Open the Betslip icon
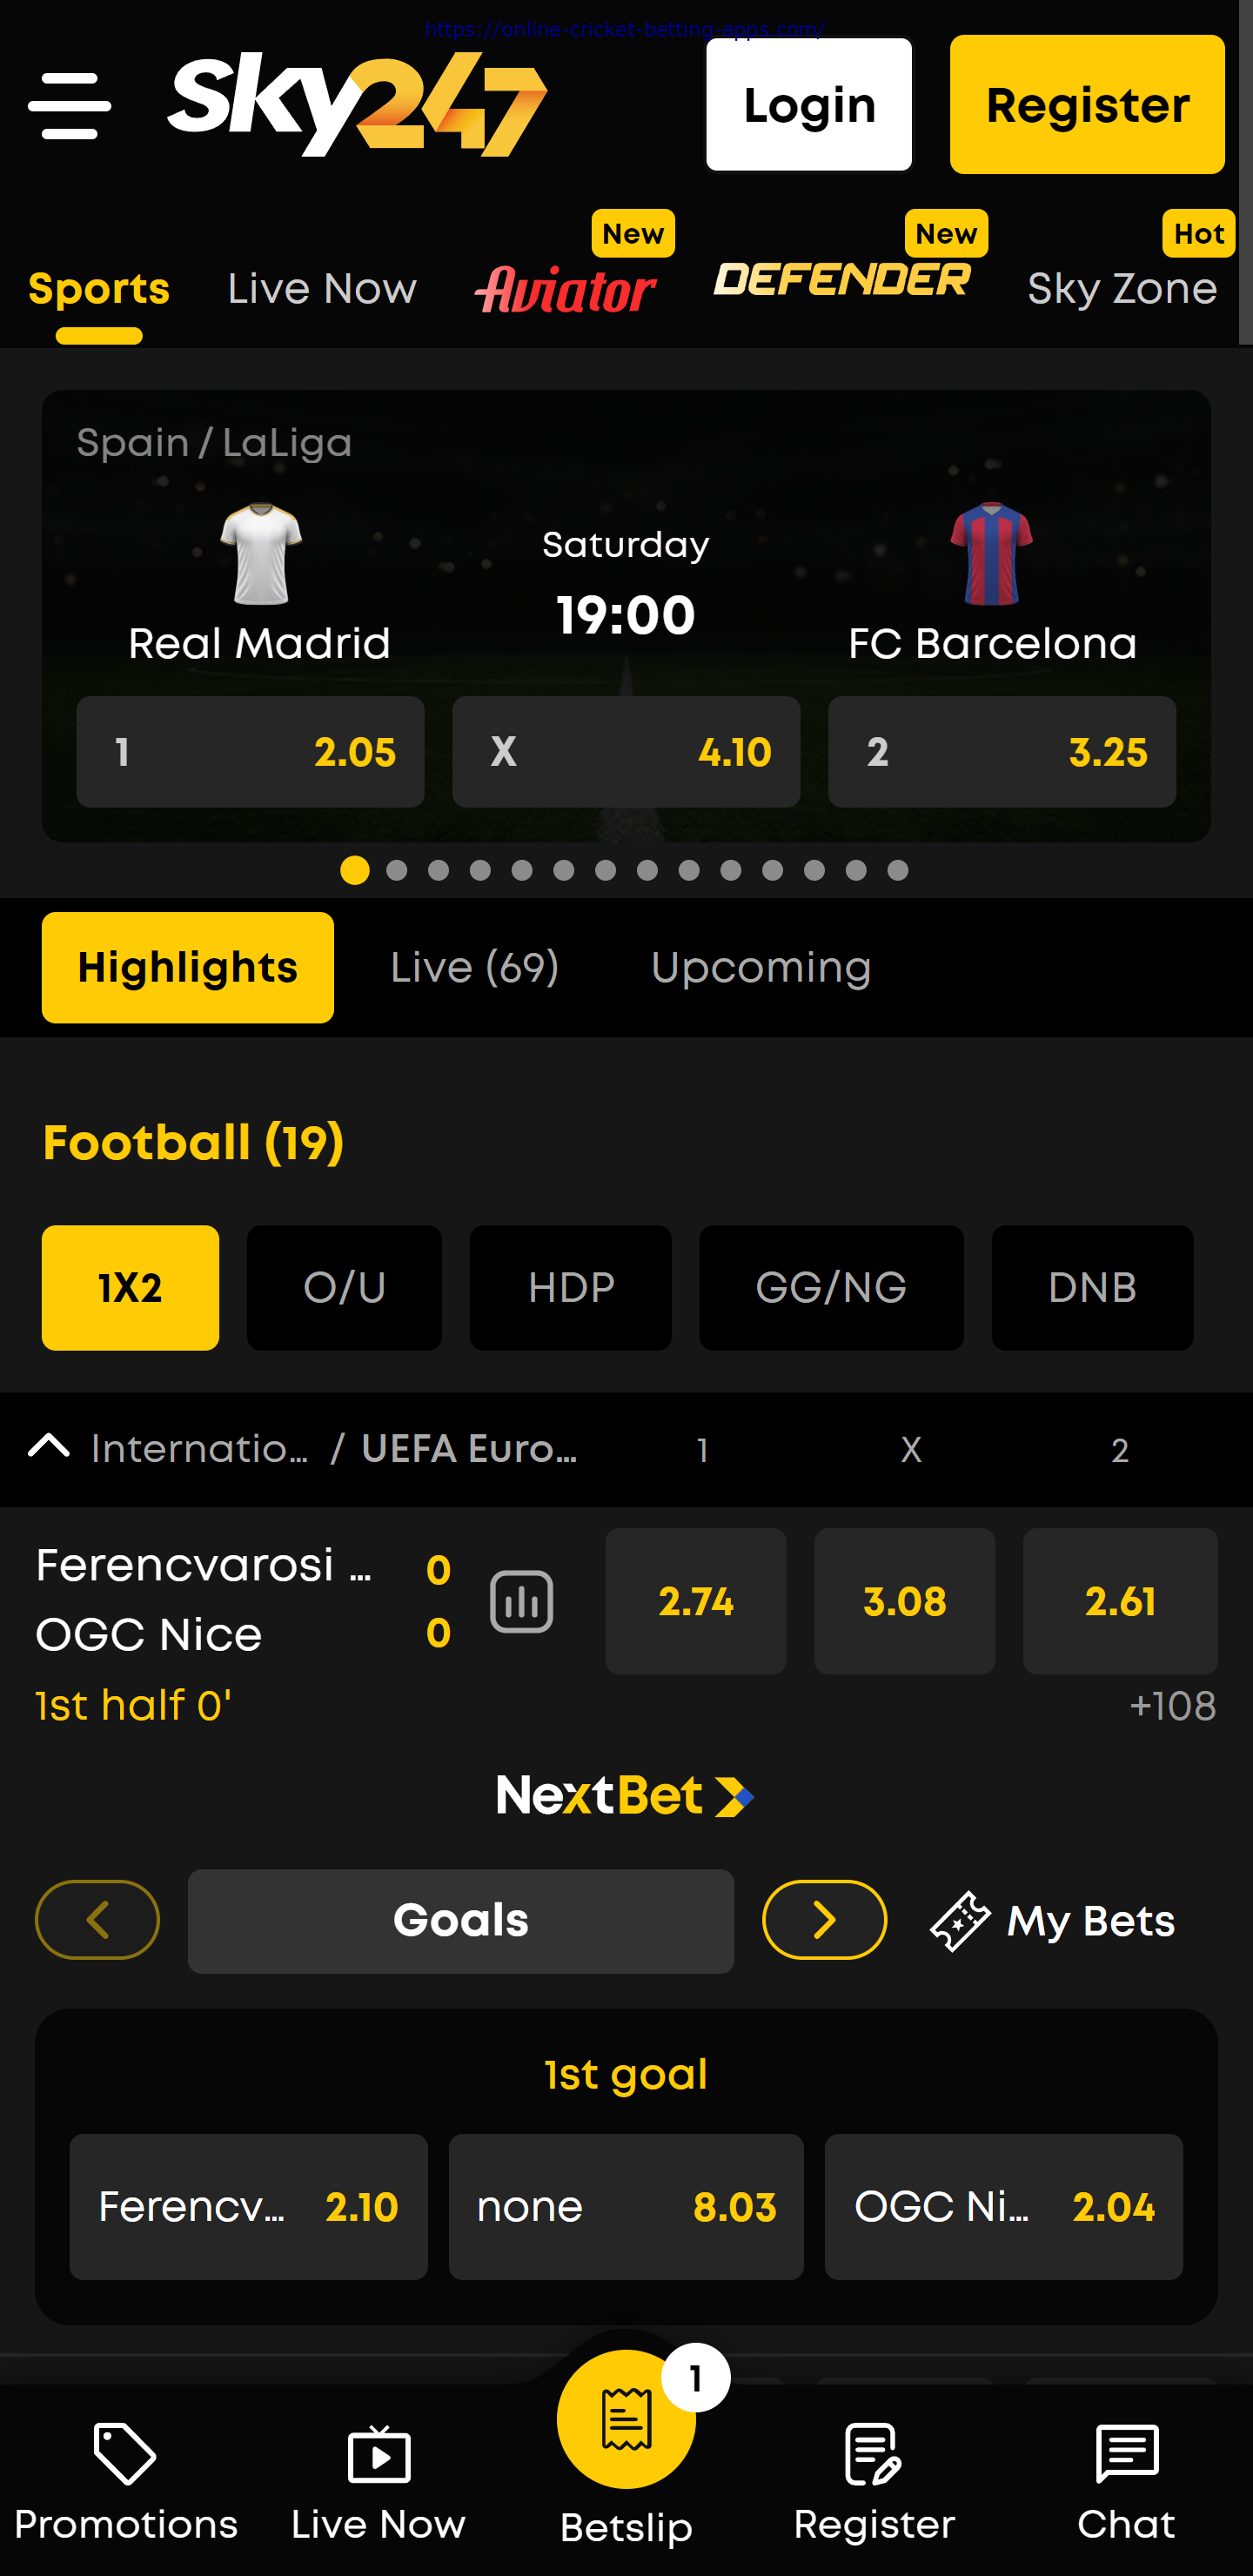The width and height of the screenshot is (1253, 2576). pyautogui.click(x=626, y=2420)
